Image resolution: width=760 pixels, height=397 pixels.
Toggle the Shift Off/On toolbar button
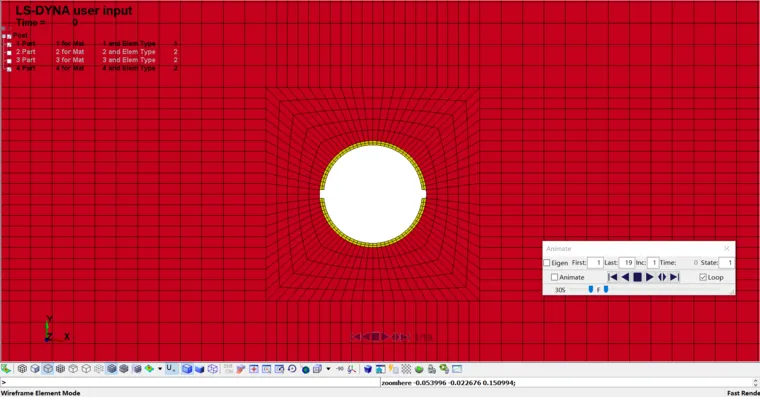click(228, 369)
